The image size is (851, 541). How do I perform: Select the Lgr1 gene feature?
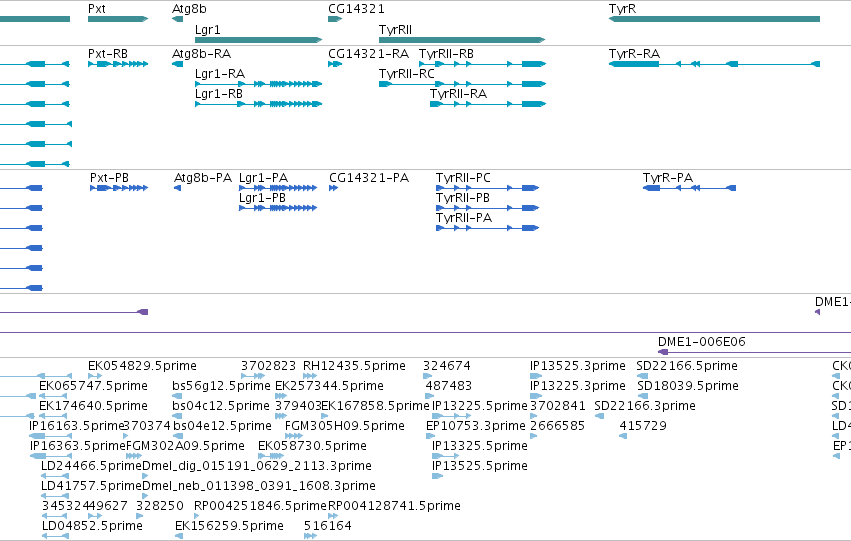click(x=258, y=40)
